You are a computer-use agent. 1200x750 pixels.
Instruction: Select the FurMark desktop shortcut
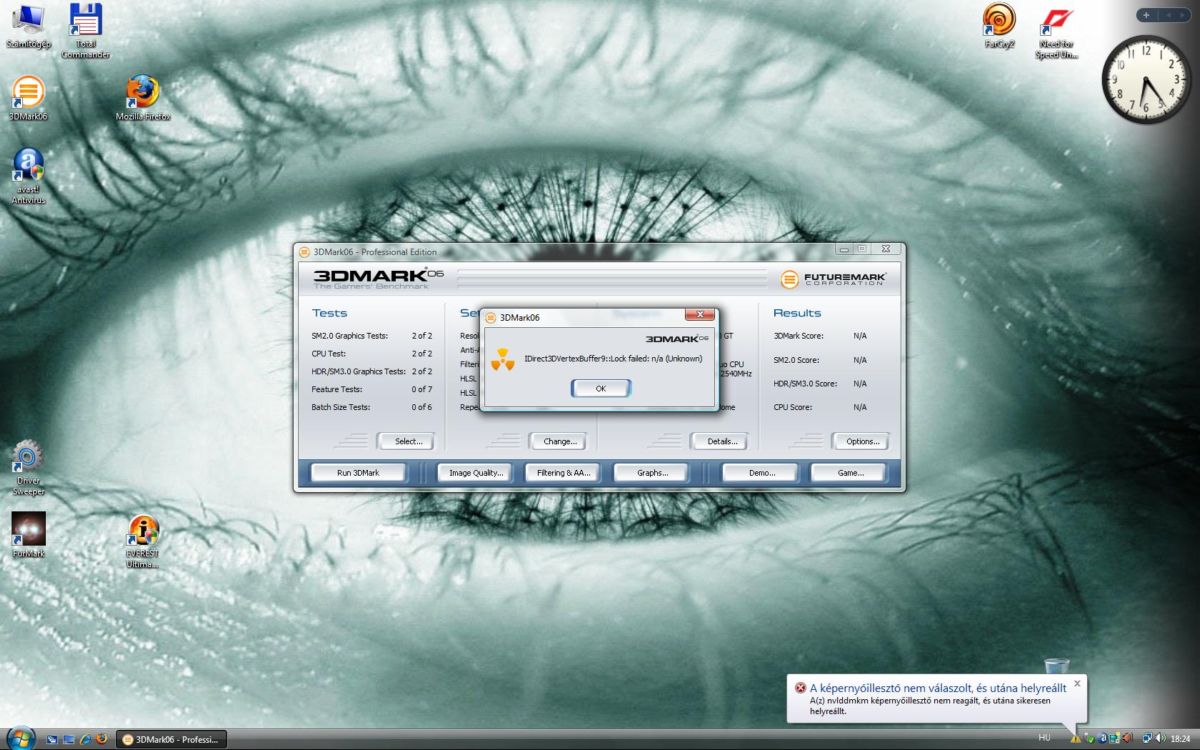tap(28, 535)
